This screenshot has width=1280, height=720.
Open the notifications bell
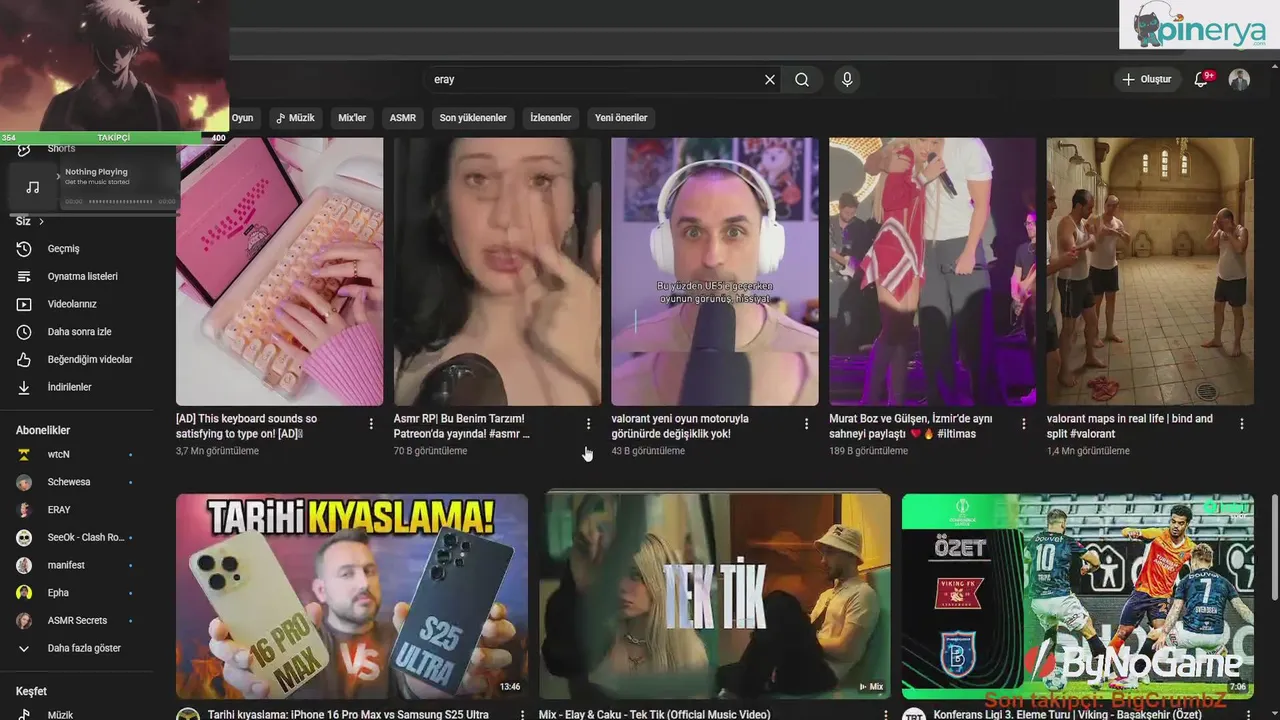click(1202, 79)
